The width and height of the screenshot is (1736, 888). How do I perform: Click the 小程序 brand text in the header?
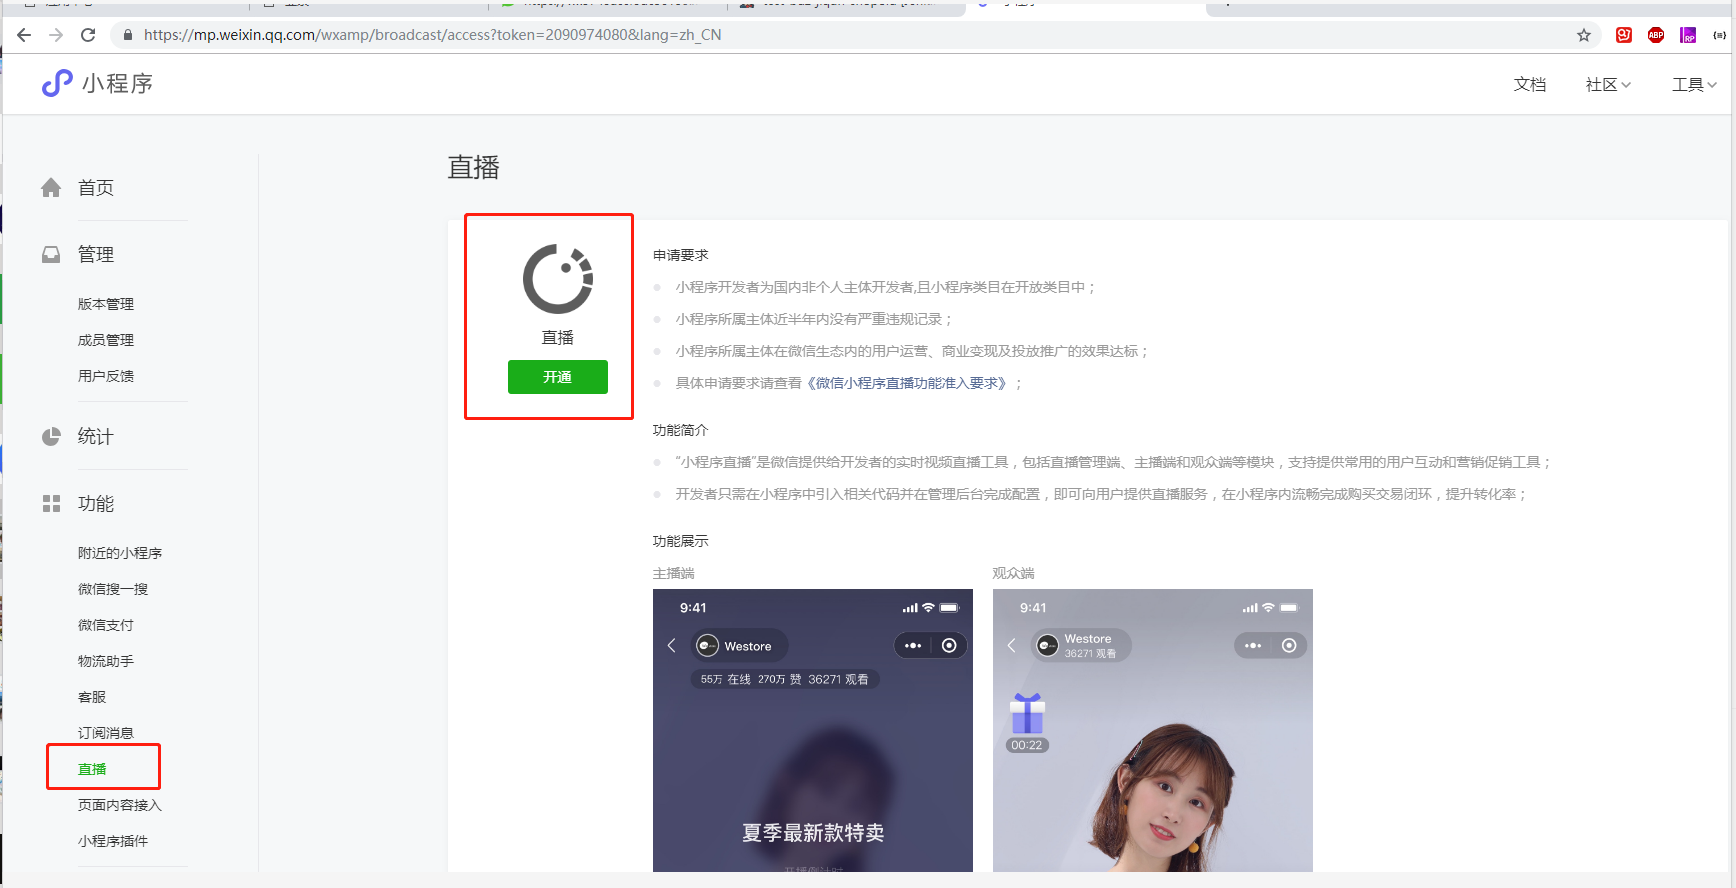click(118, 84)
